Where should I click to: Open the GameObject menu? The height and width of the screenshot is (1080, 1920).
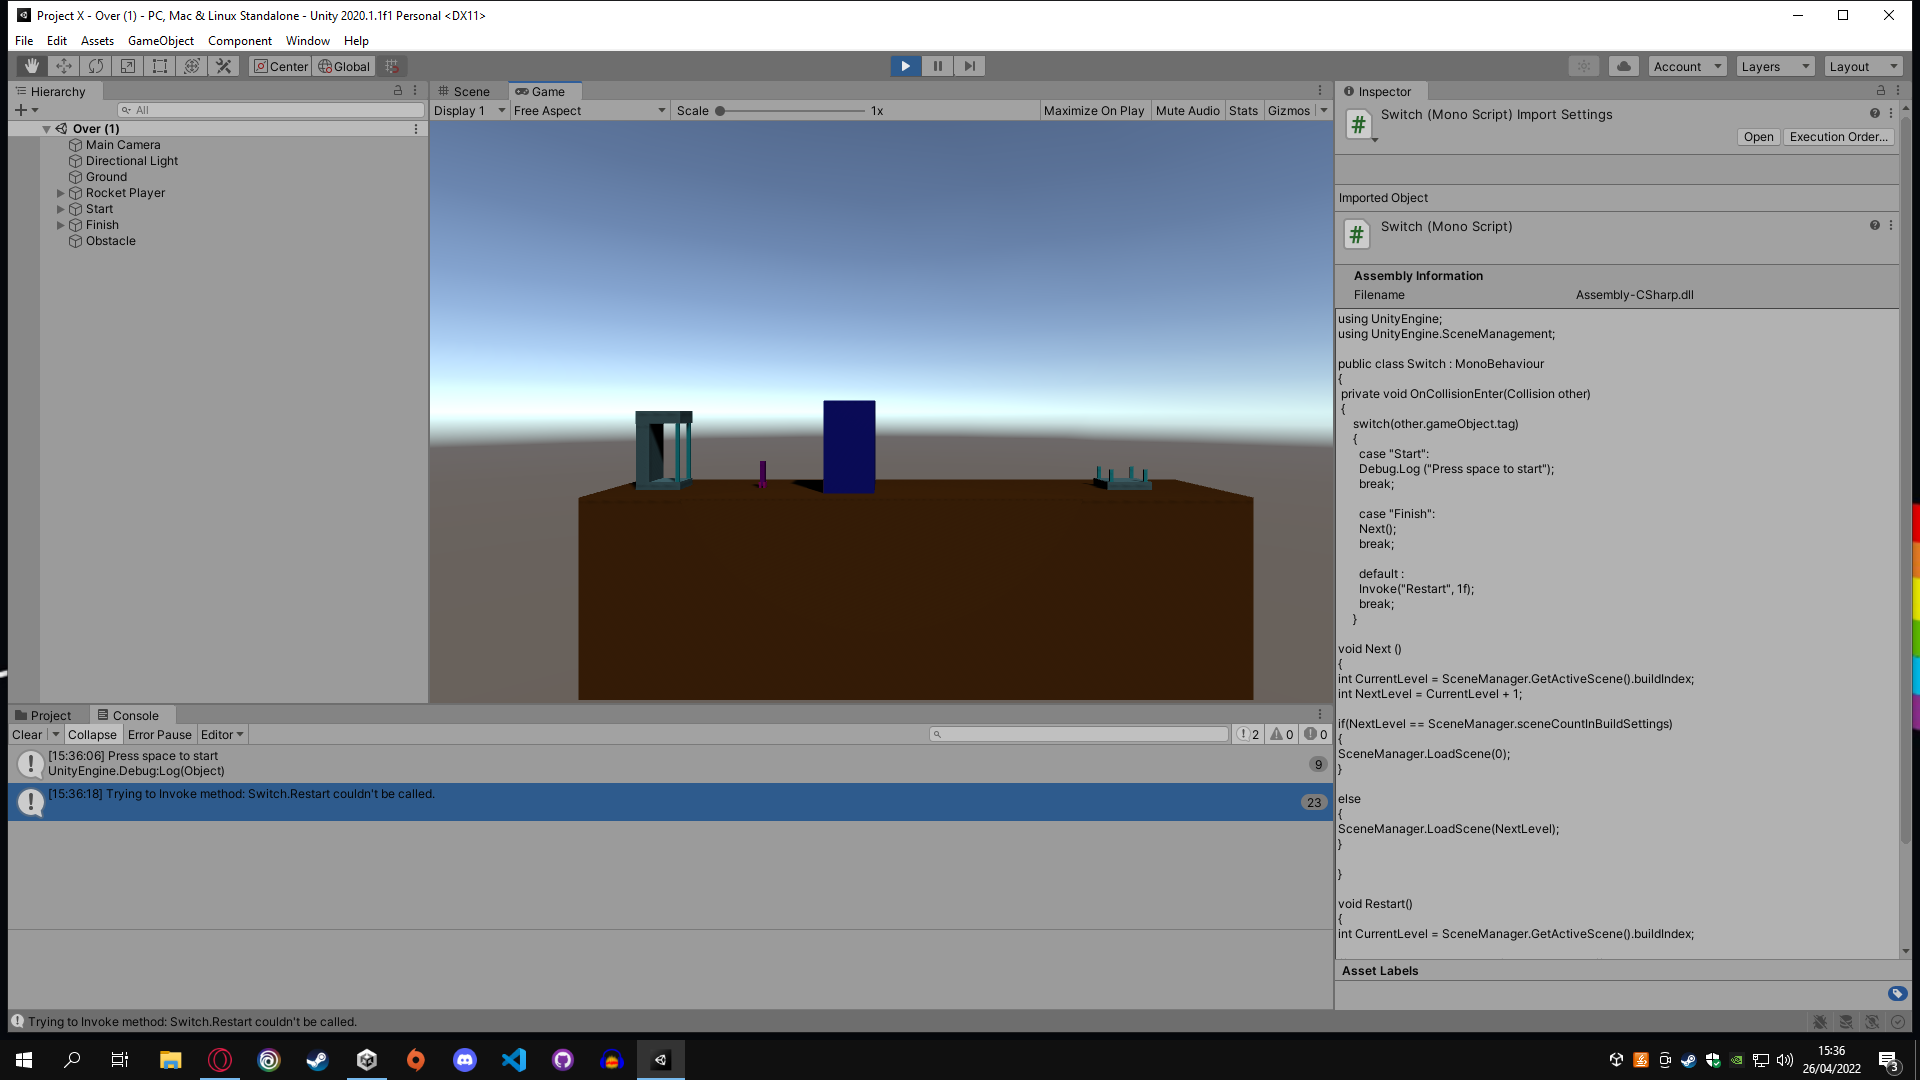[160, 40]
